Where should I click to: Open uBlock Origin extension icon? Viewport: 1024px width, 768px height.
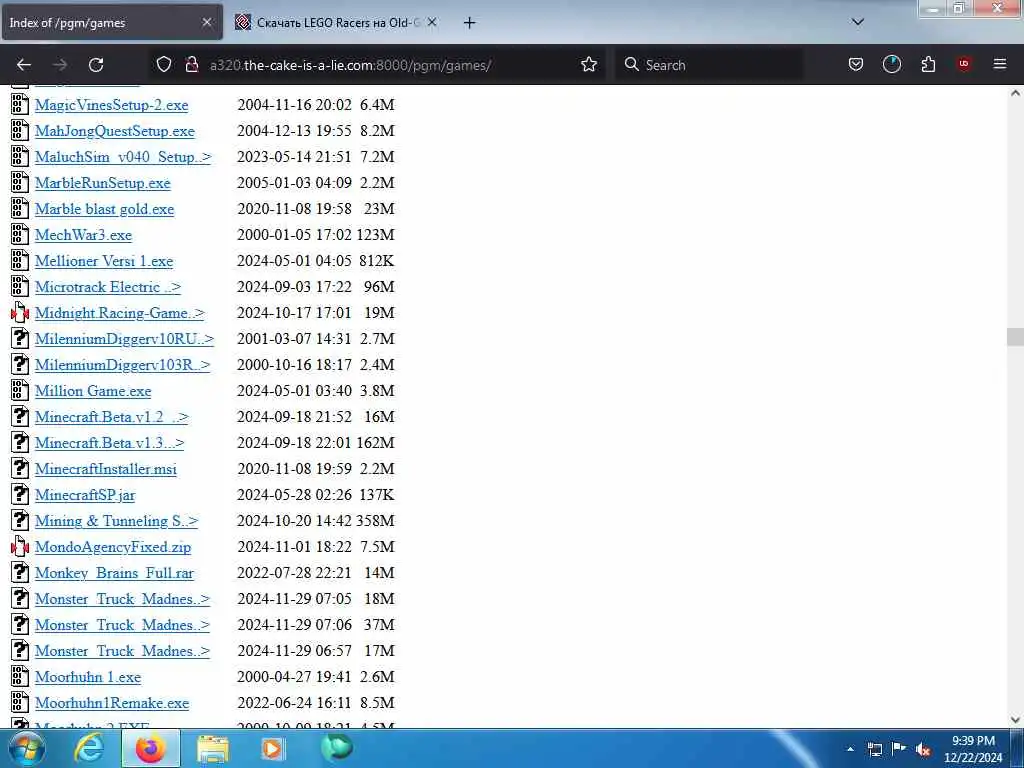pos(964,64)
